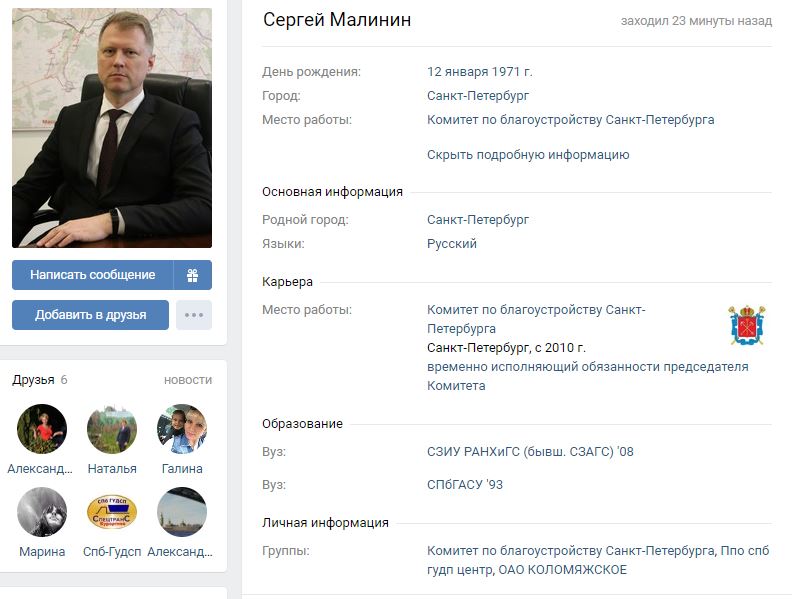
Task: Click the Написать сообщение button
Action: point(92,275)
